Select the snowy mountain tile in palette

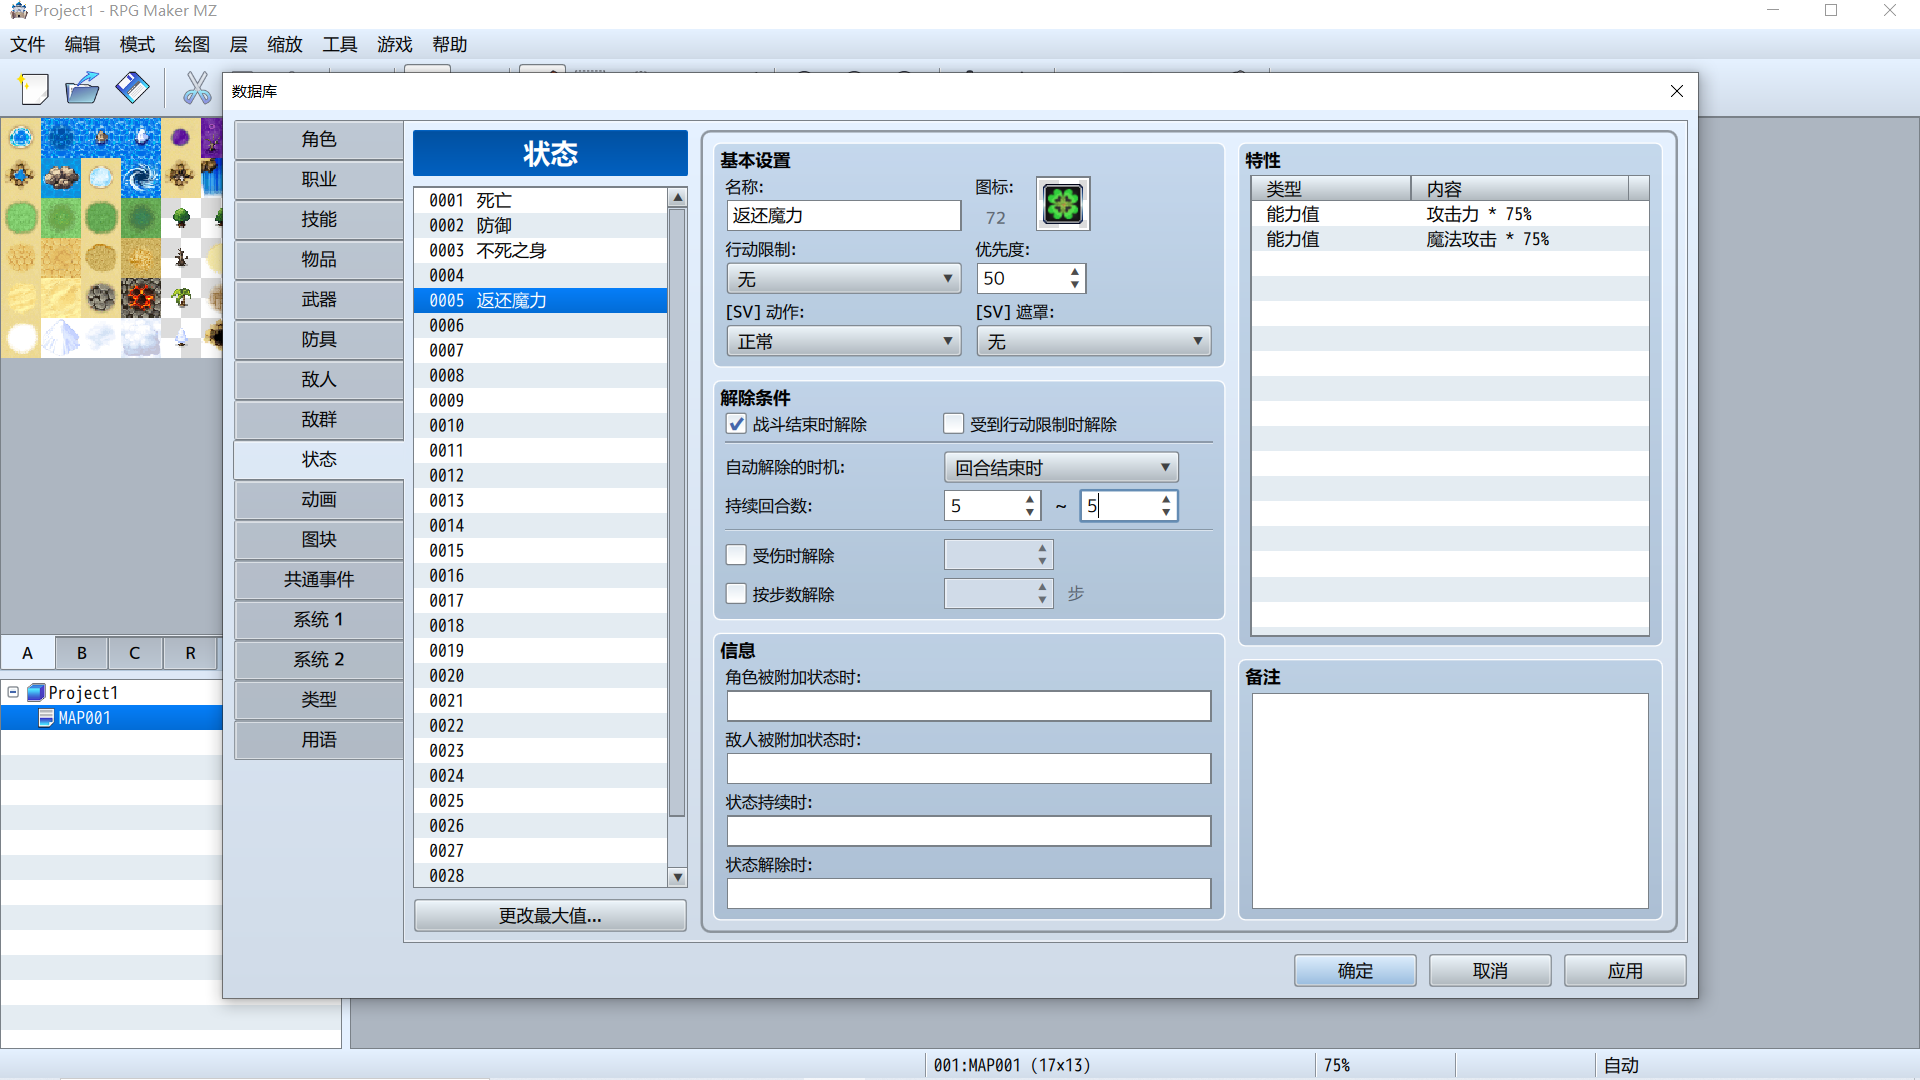tap(61, 338)
